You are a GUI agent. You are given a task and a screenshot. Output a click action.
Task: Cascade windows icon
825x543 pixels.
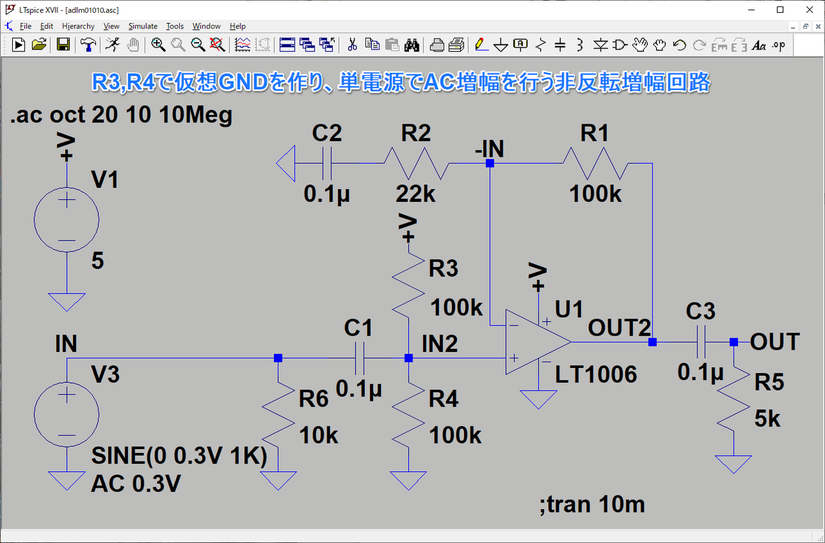(307, 45)
